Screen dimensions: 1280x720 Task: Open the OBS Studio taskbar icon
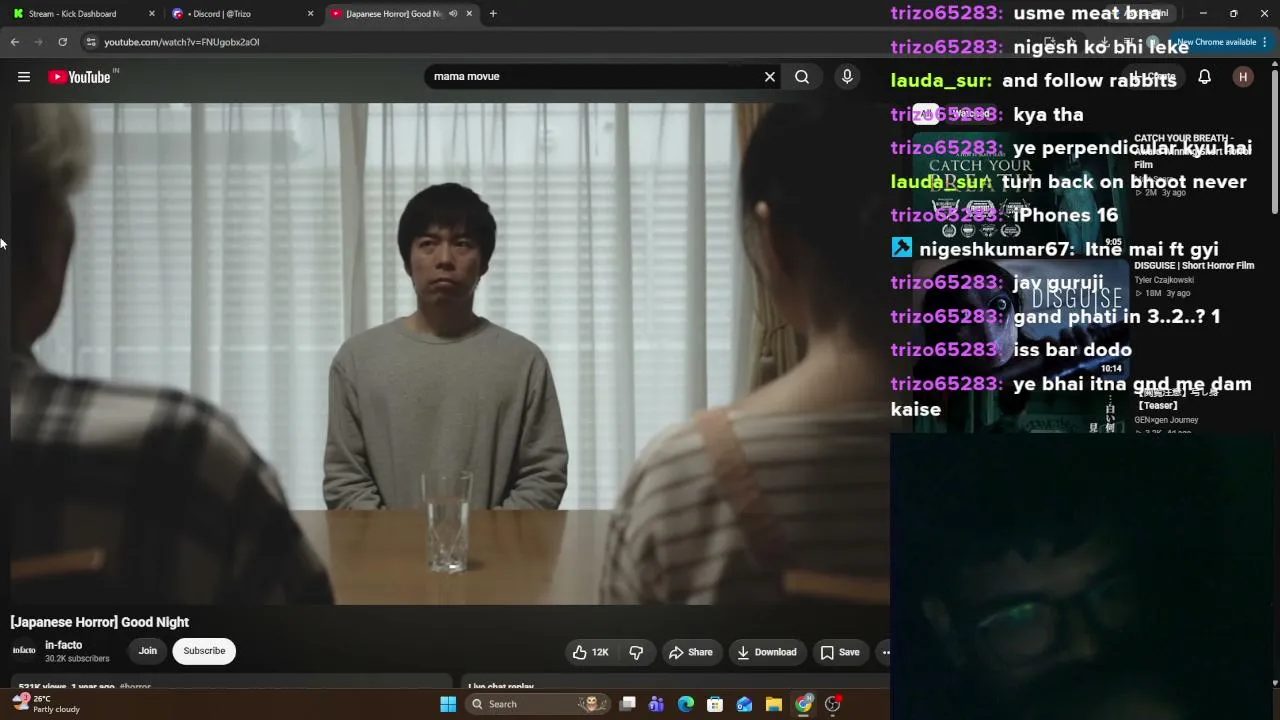832,704
